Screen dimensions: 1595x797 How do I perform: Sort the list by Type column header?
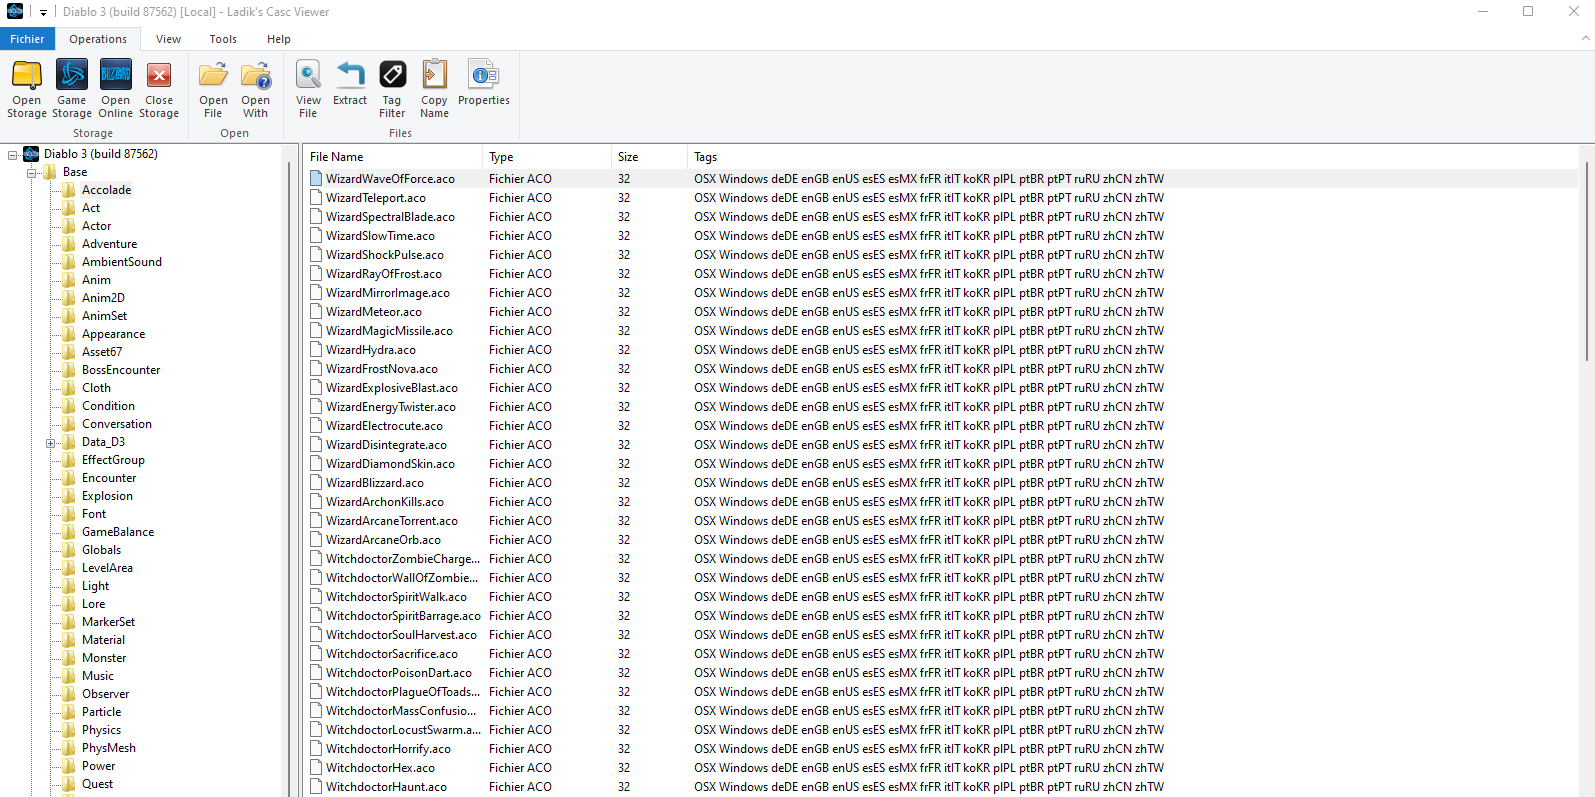[546, 157]
